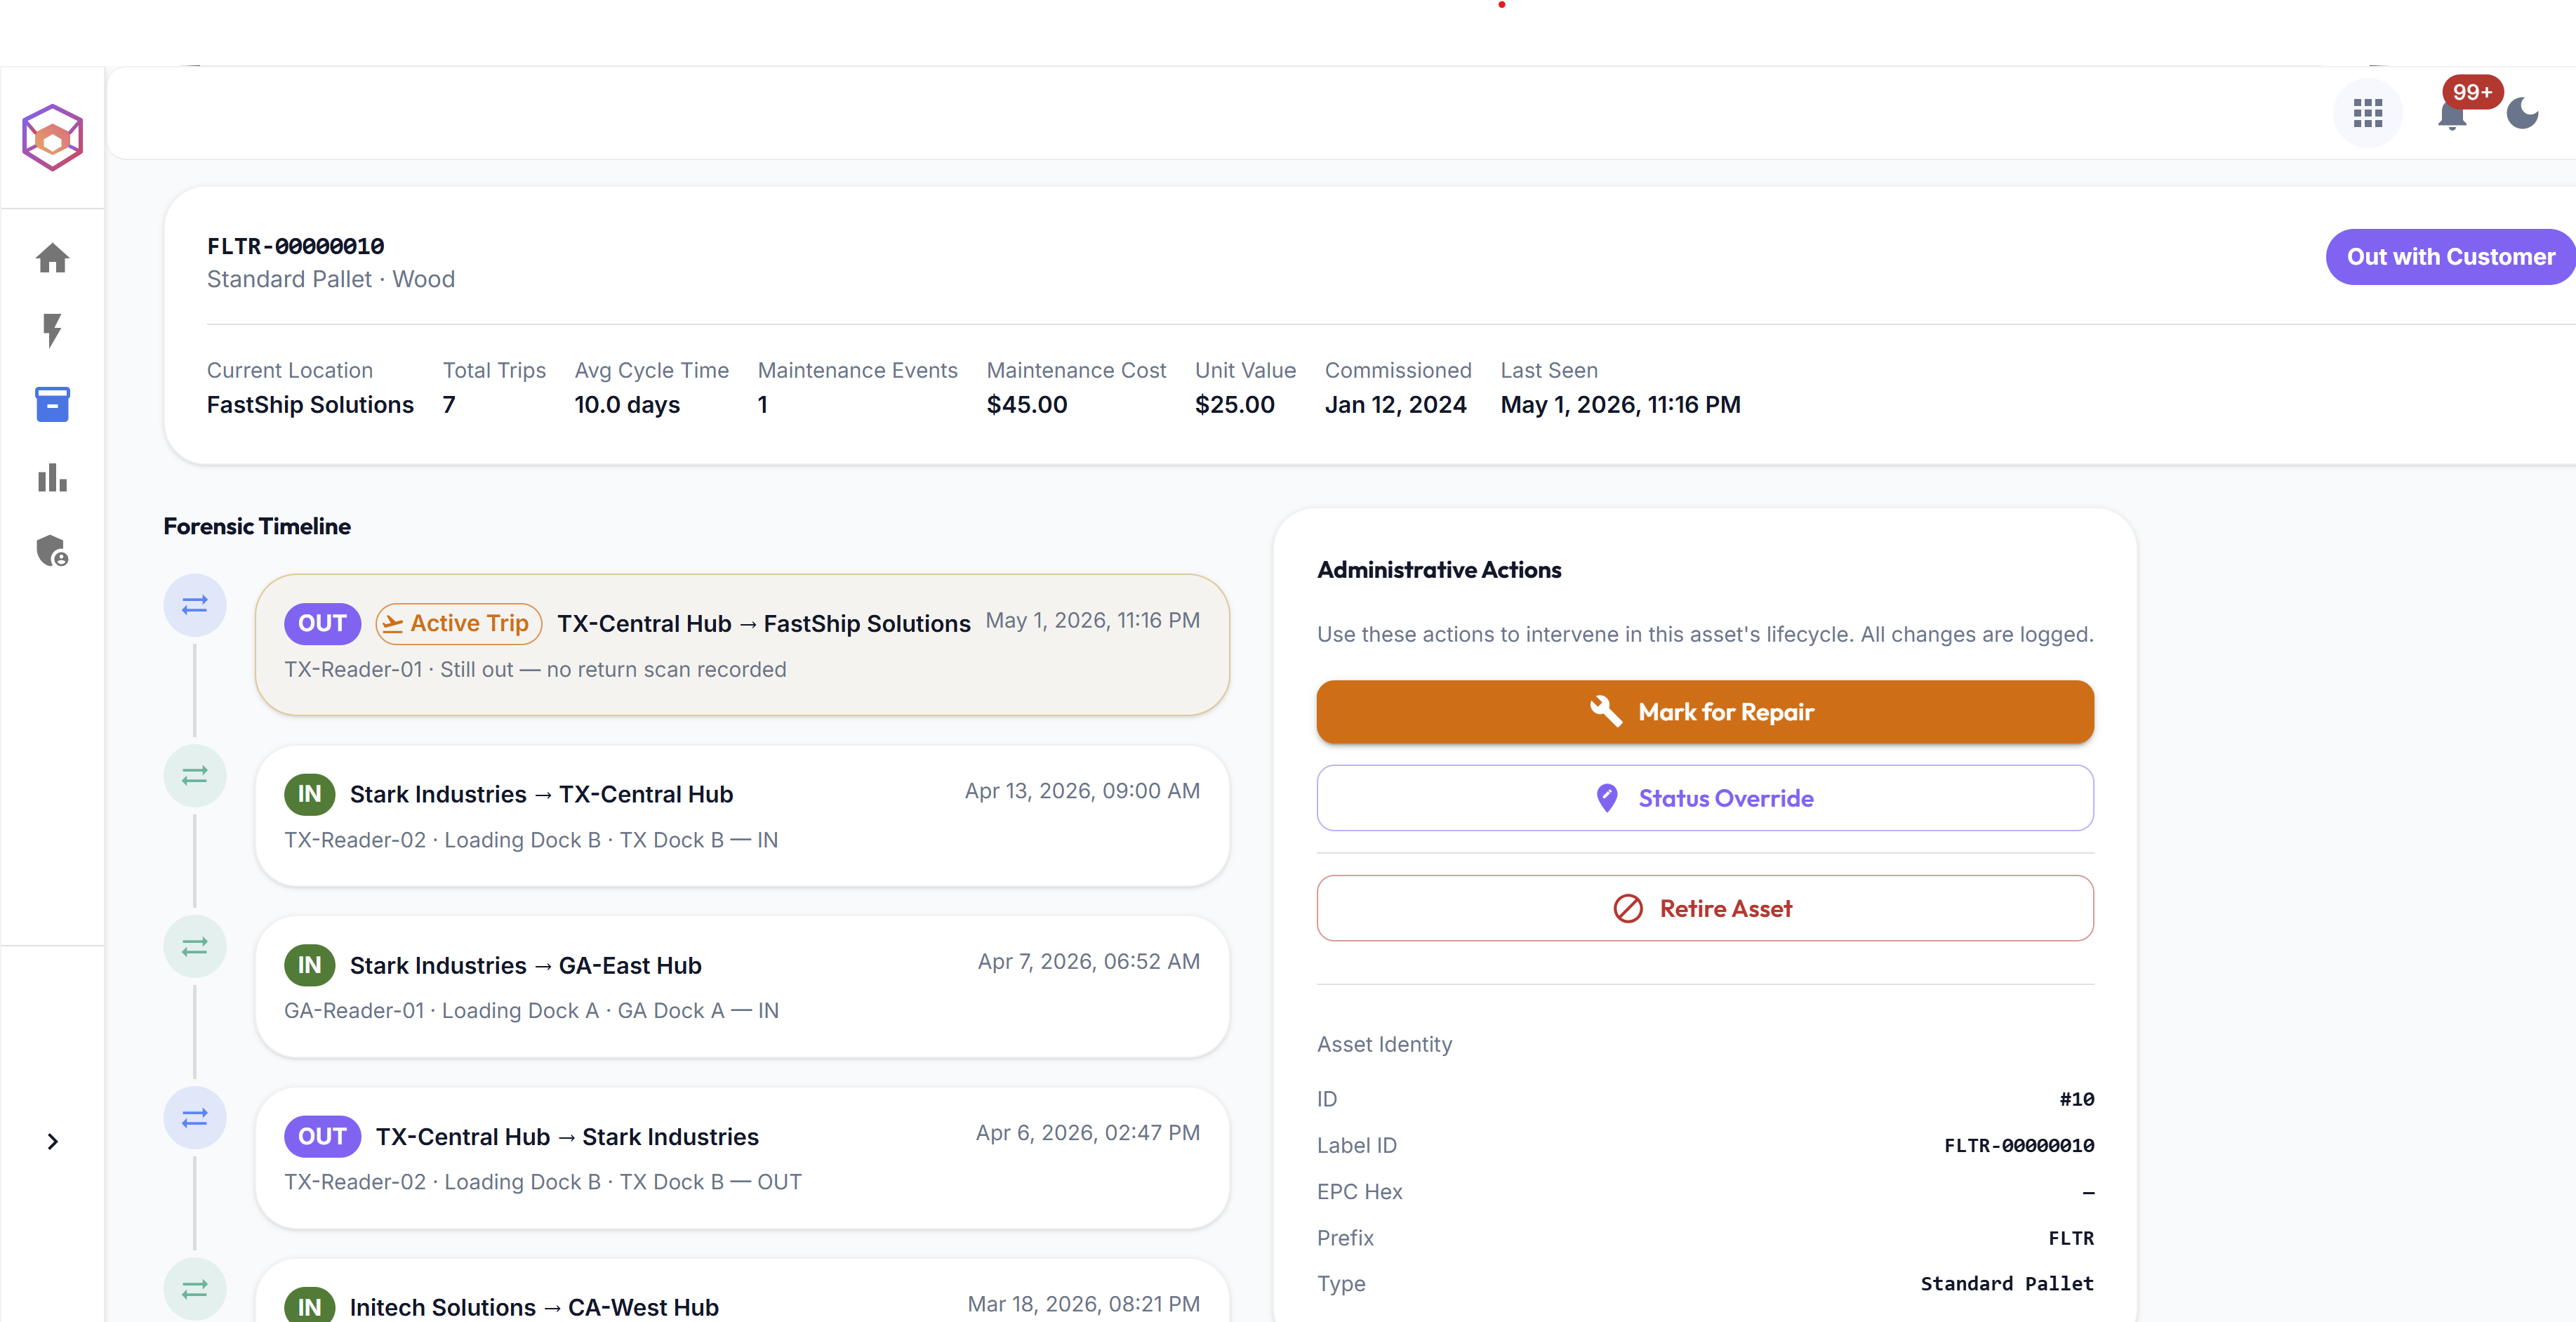Click timeline icon for Apr 6 event

[195, 1117]
